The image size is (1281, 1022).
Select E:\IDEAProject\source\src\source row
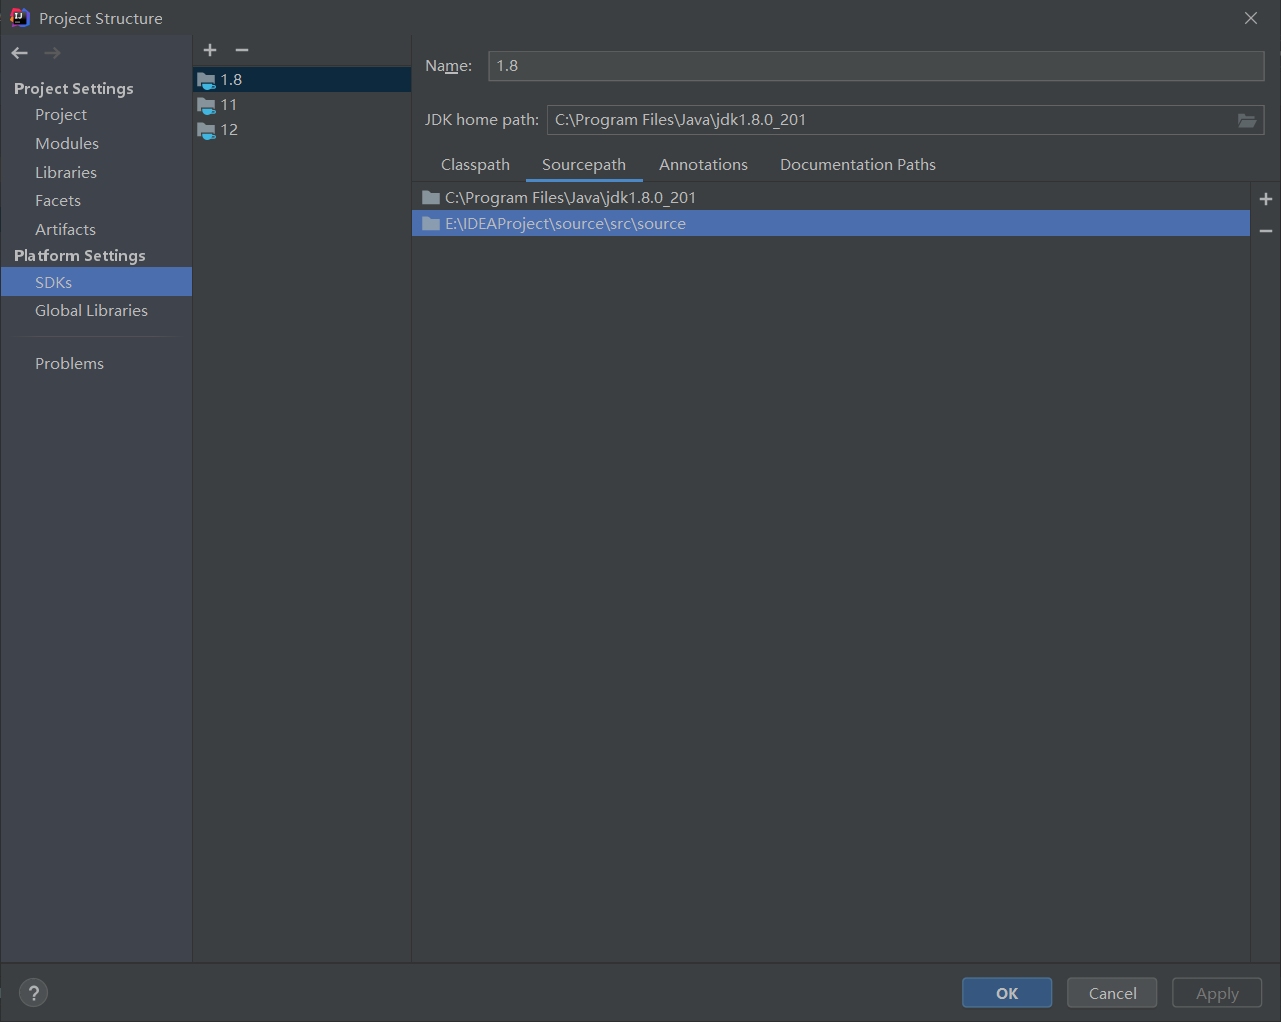[831, 224]
